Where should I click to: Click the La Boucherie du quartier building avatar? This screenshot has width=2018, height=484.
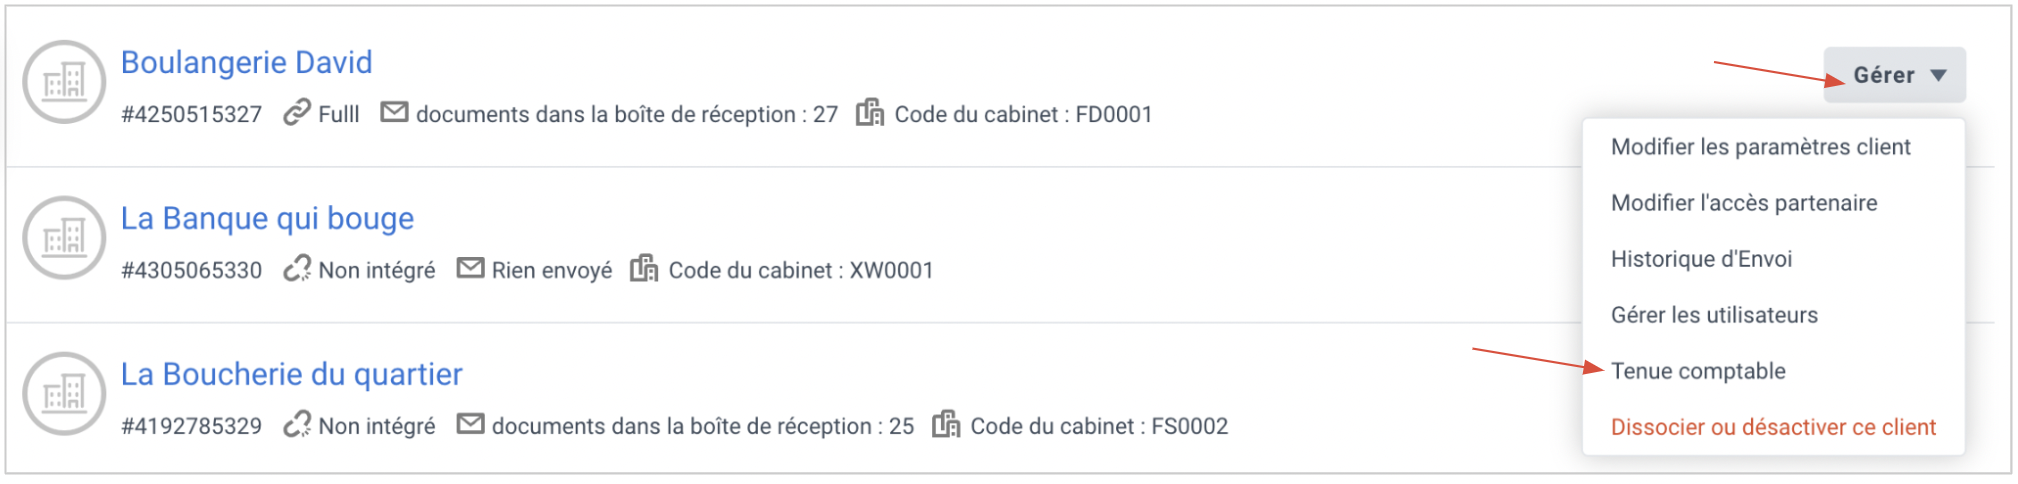pyautogui.click(x=65, y=394)
